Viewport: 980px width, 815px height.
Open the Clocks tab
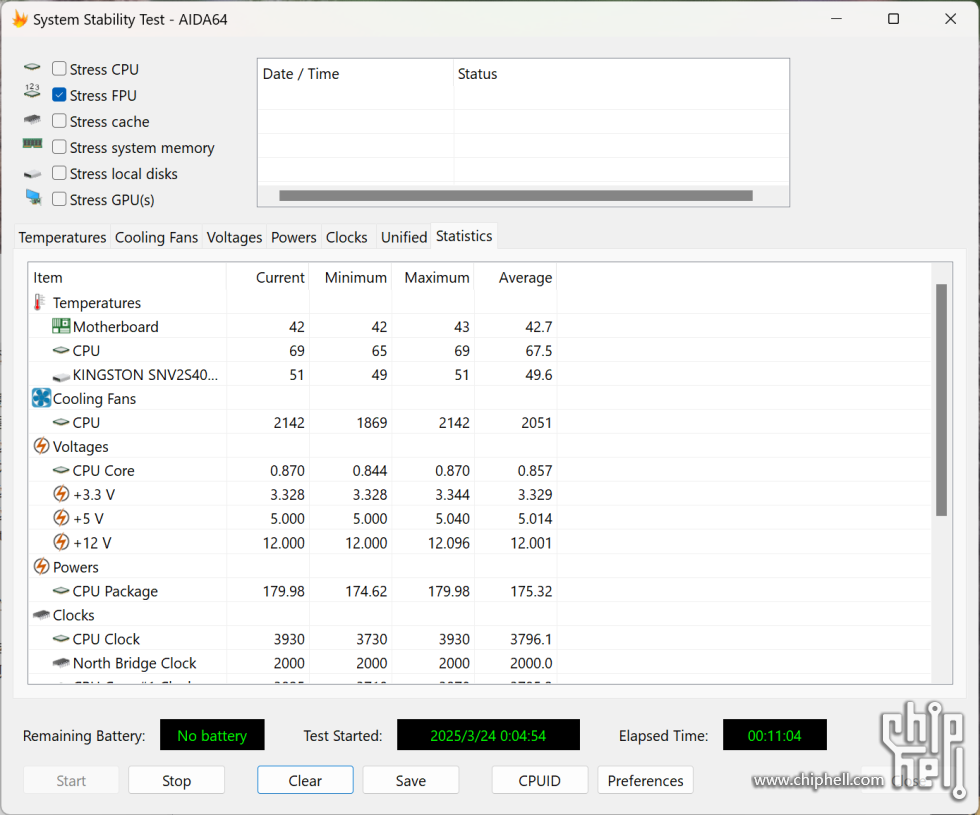pos(347,238)
